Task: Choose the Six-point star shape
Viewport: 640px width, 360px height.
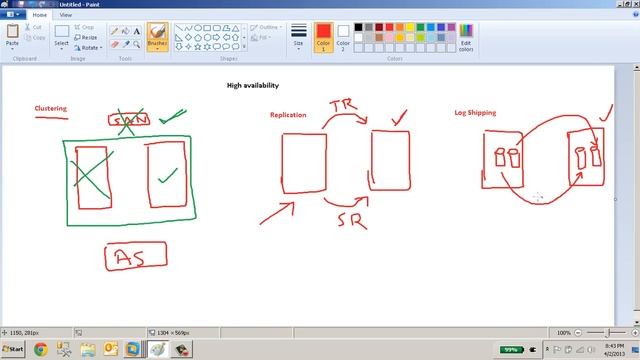Action: (x=207, y=47)
